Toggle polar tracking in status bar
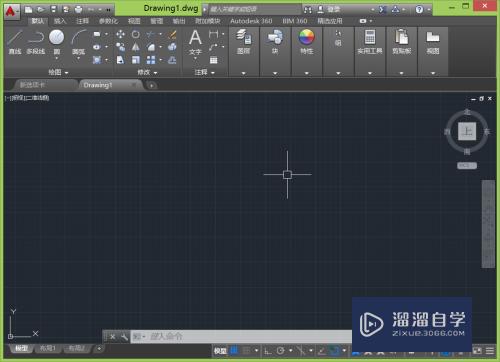Screen dimensions: 500x362 click(280, 351)
